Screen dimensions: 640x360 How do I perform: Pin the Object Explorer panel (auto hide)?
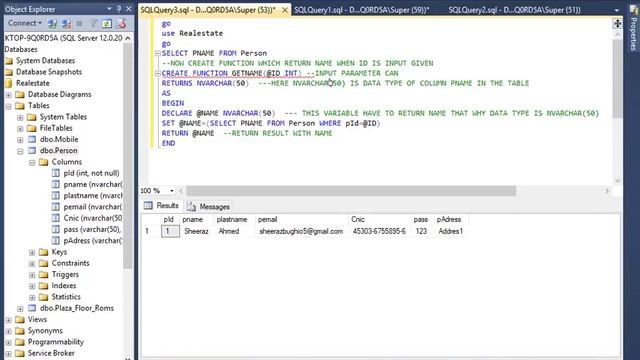click(x=119, y=9)
